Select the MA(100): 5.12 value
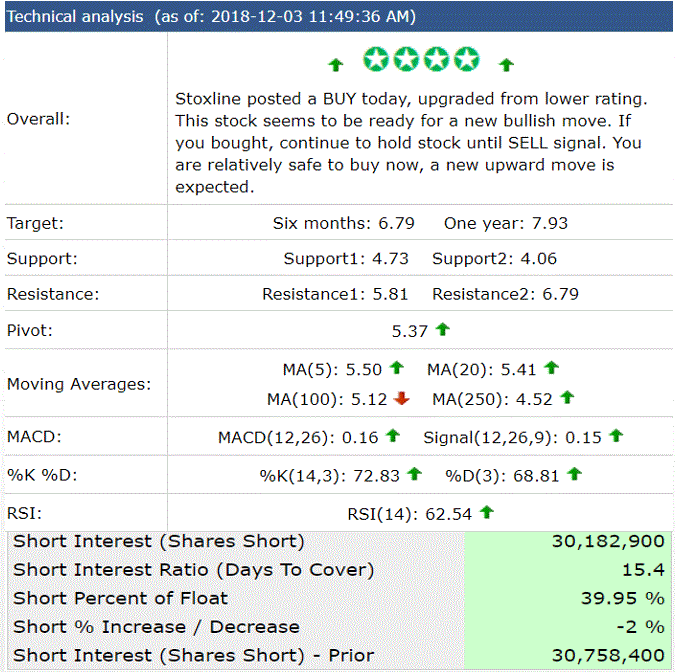Screen dimensions: 675x672 point(327,399)
